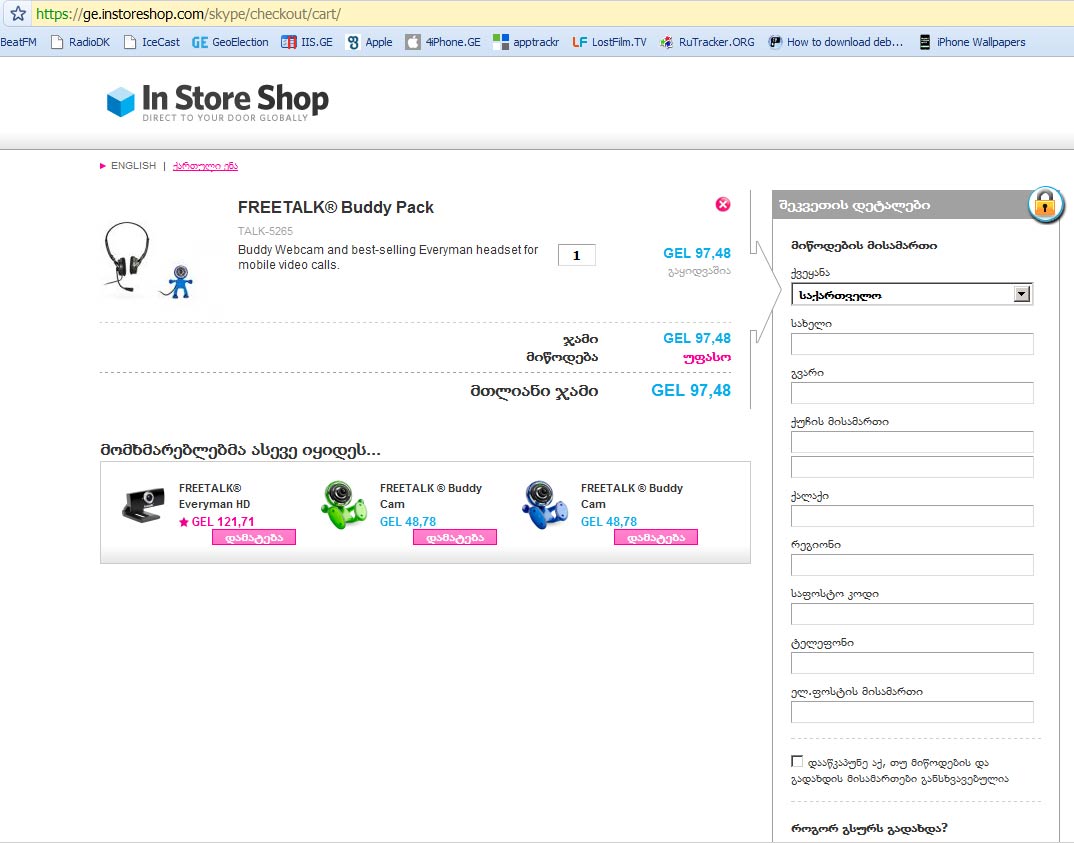Click the In Store Shop cube logo
1074x843 pixels.
pos(121,101)
